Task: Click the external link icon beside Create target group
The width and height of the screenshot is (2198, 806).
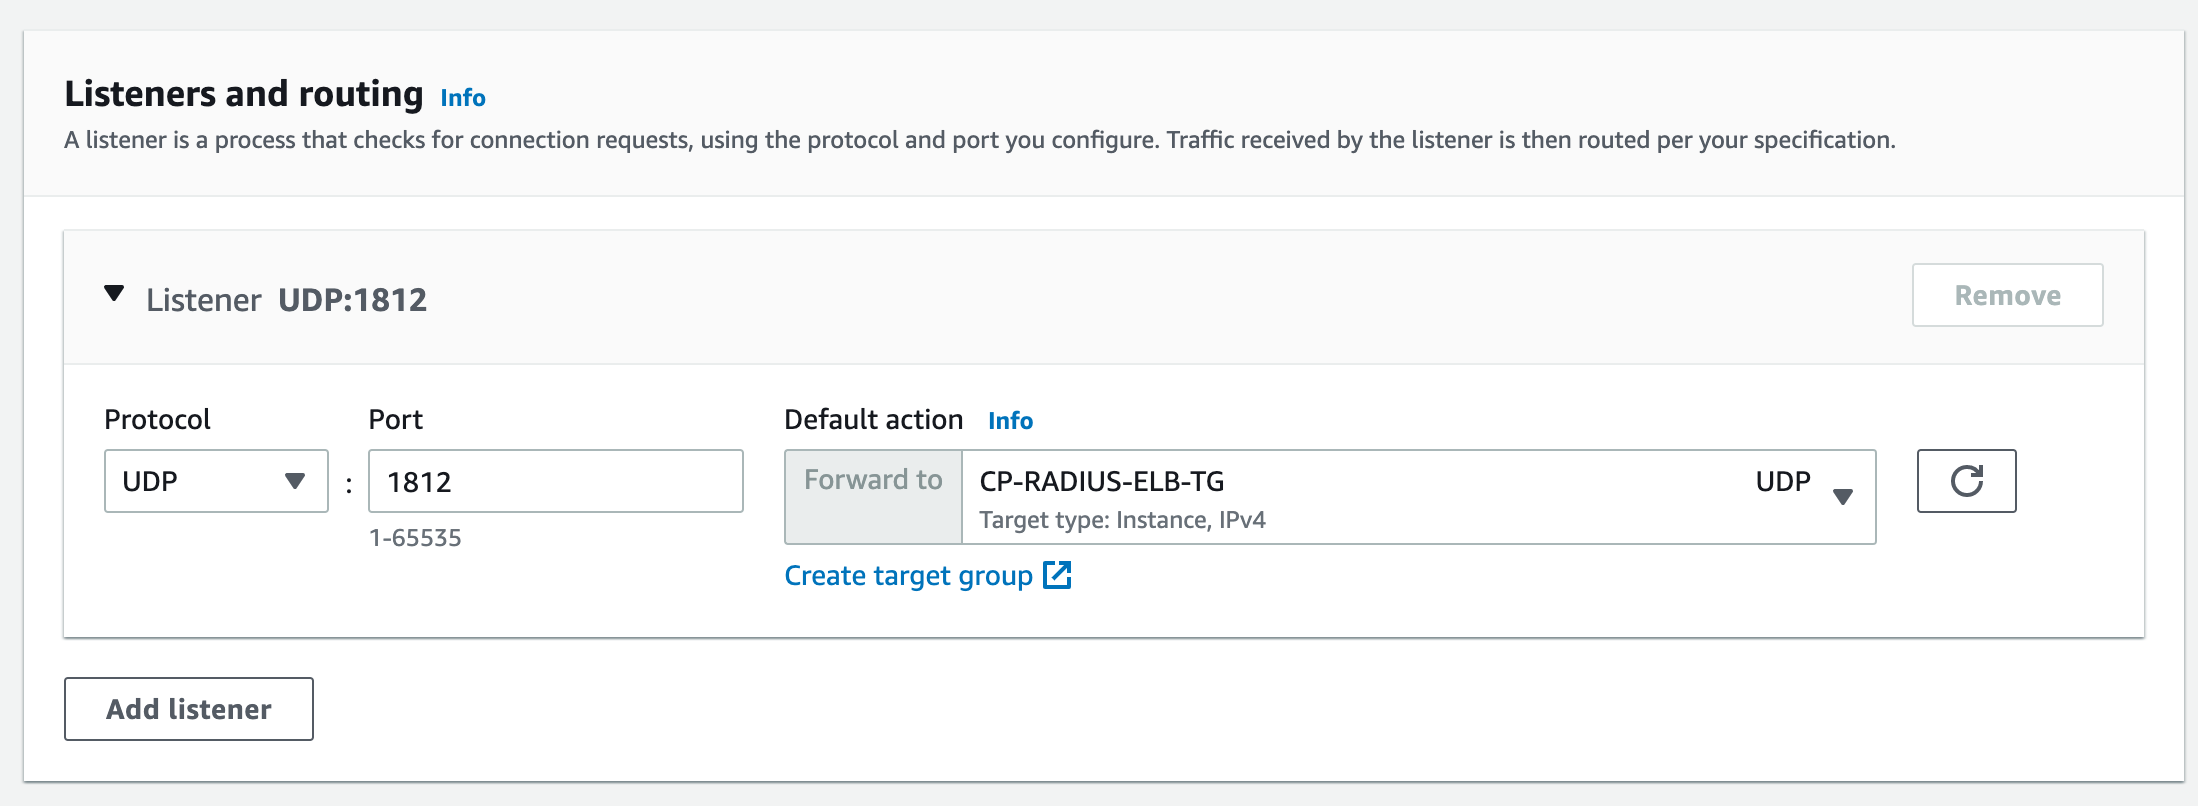Action: (1057, 575)
